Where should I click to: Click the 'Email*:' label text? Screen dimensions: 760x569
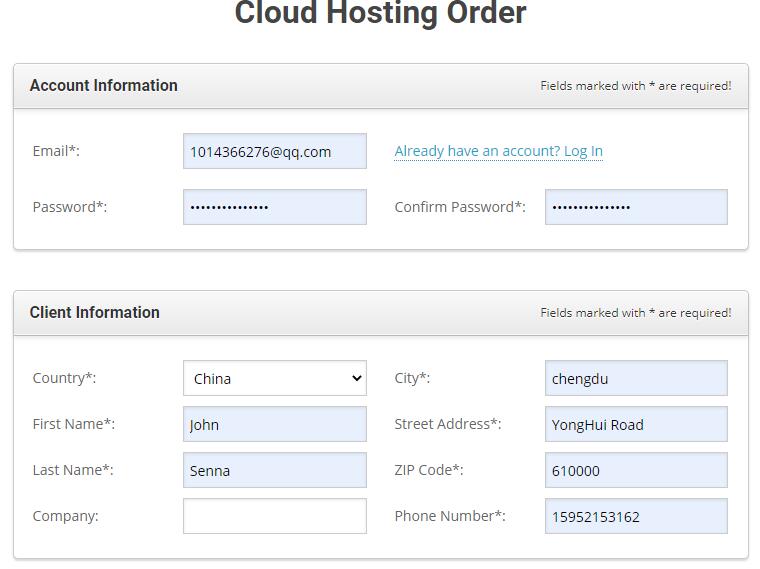point(56,151)
